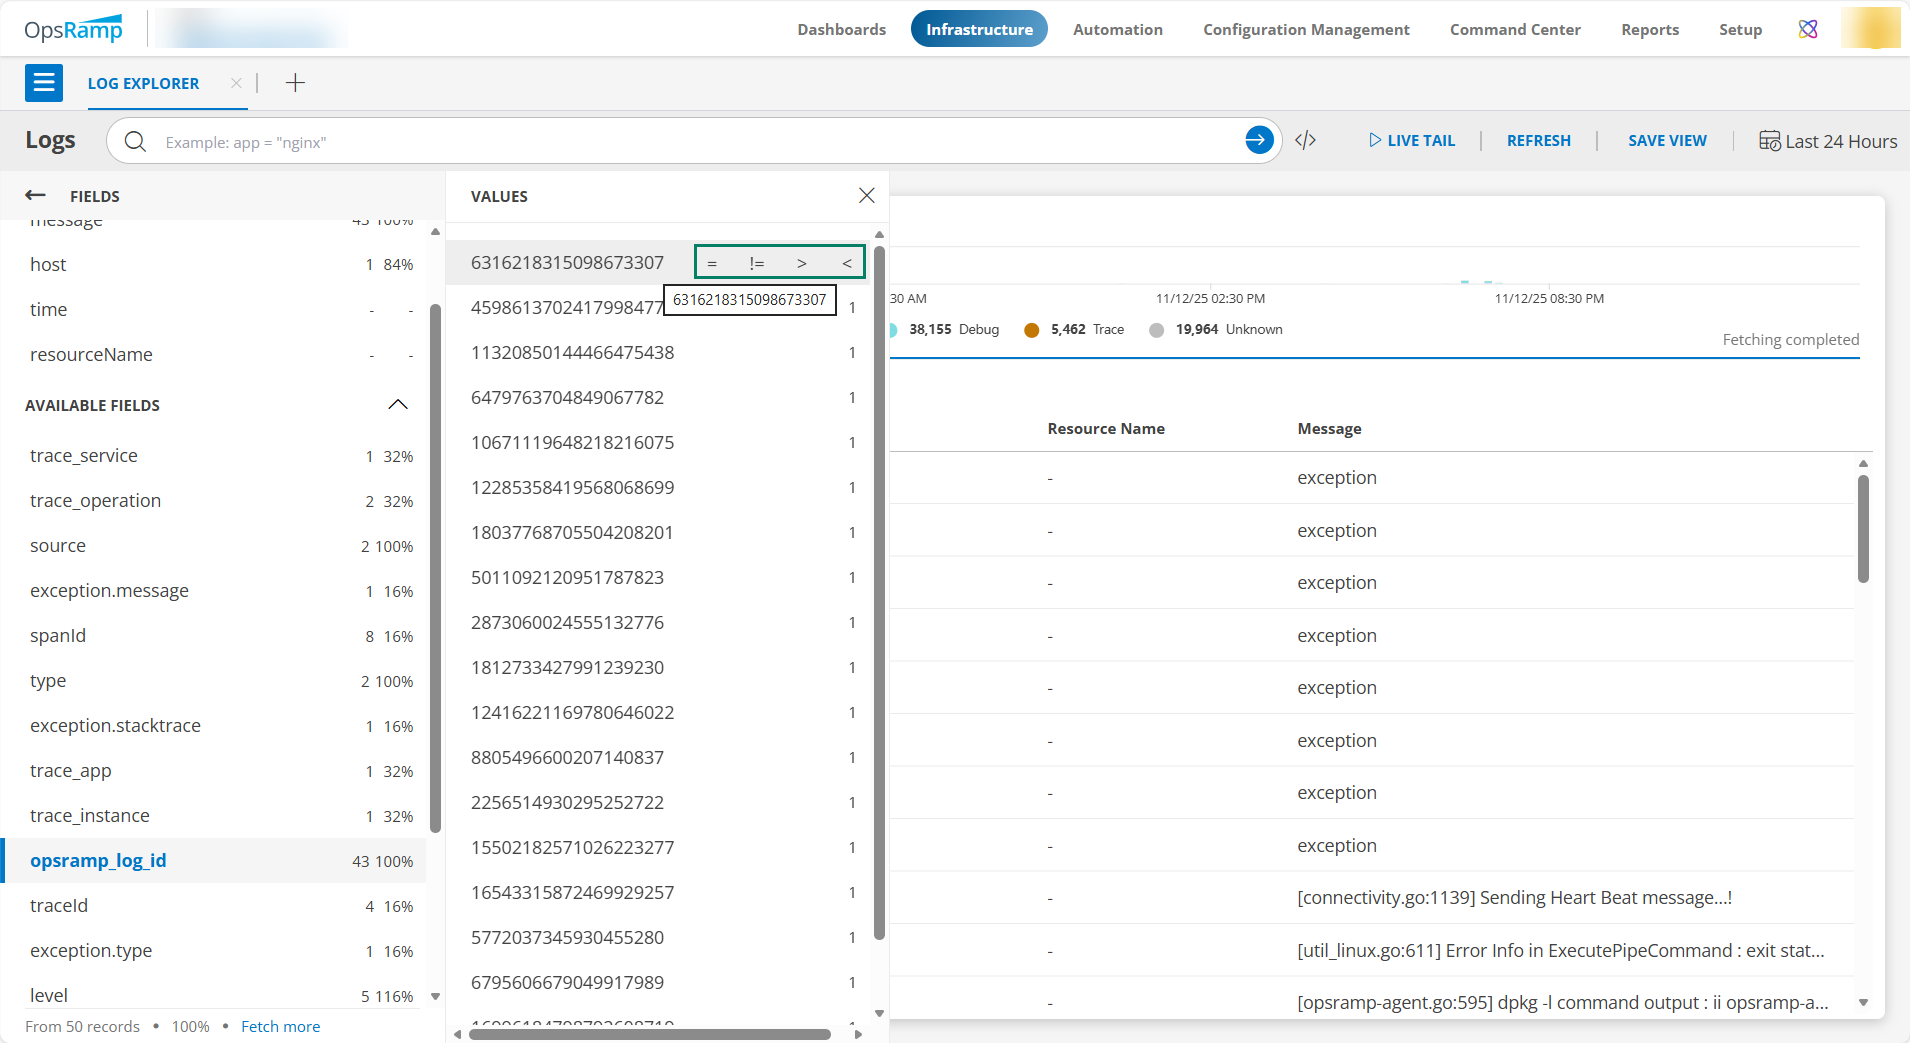
Task: Apply the equals filter operator
Action: (x=712, y=263)
